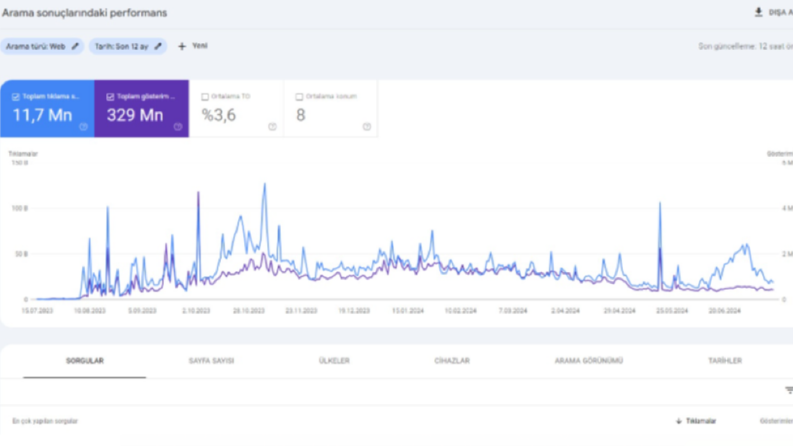Click the 2.10.2023 date label on chart
Viewport: 793px width, 446px height.
click(x=196, y=310)
